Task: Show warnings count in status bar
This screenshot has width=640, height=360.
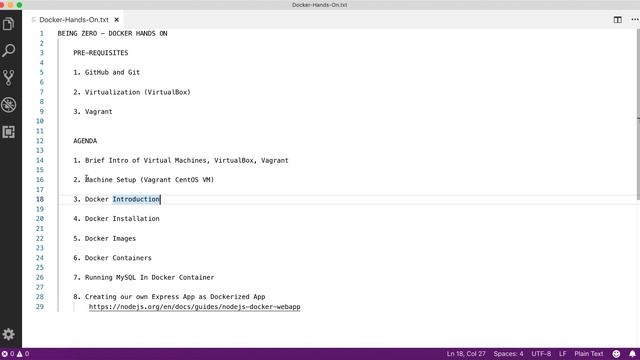Action: (23, 354)
